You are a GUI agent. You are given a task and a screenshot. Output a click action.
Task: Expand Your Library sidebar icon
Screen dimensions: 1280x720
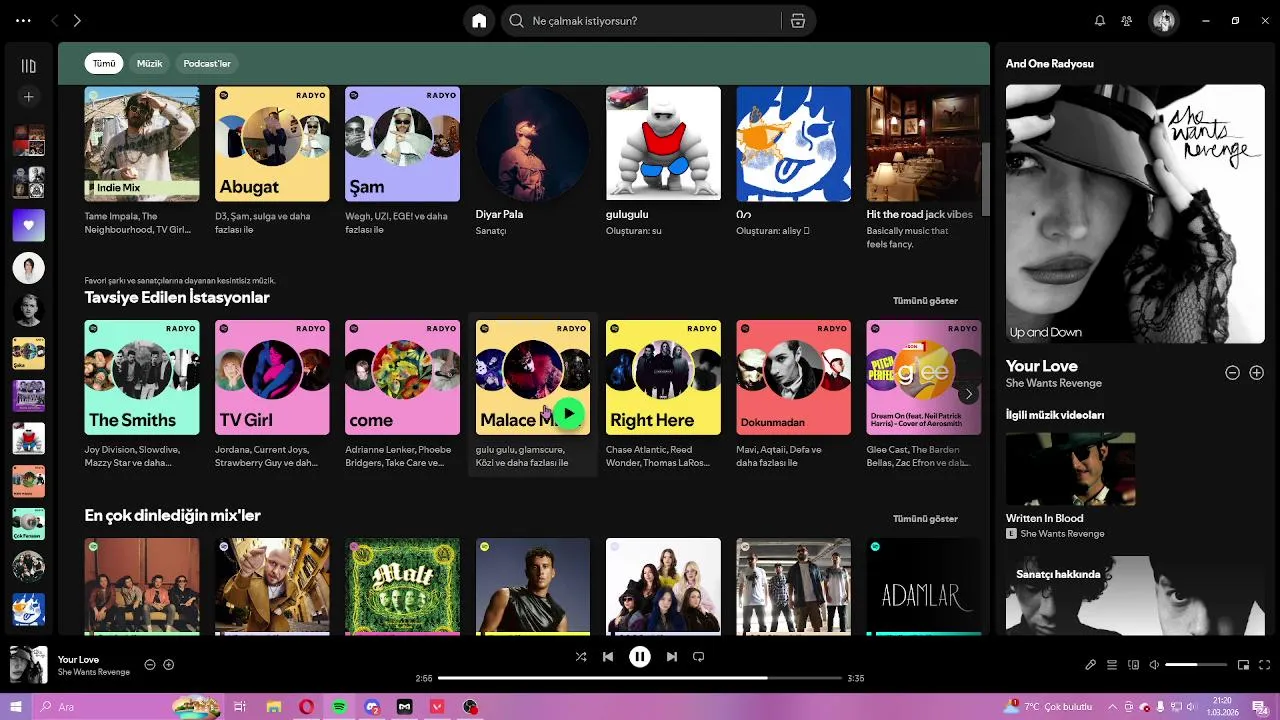(28, 66)
